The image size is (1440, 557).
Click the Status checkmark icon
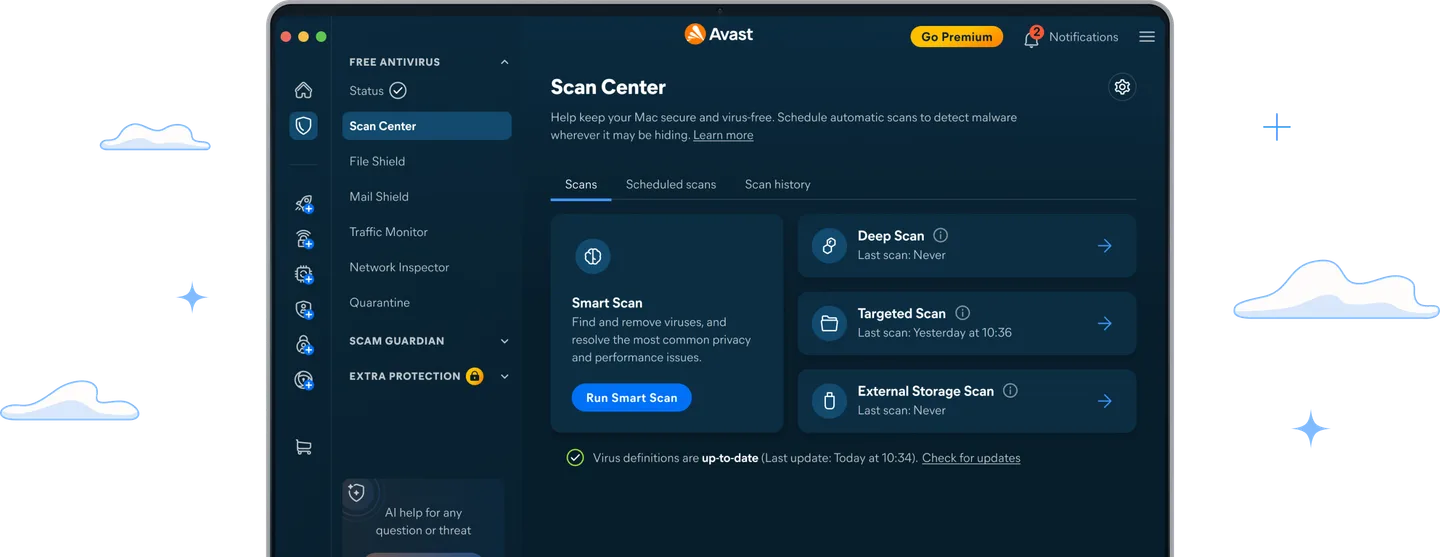pos(398,91)
